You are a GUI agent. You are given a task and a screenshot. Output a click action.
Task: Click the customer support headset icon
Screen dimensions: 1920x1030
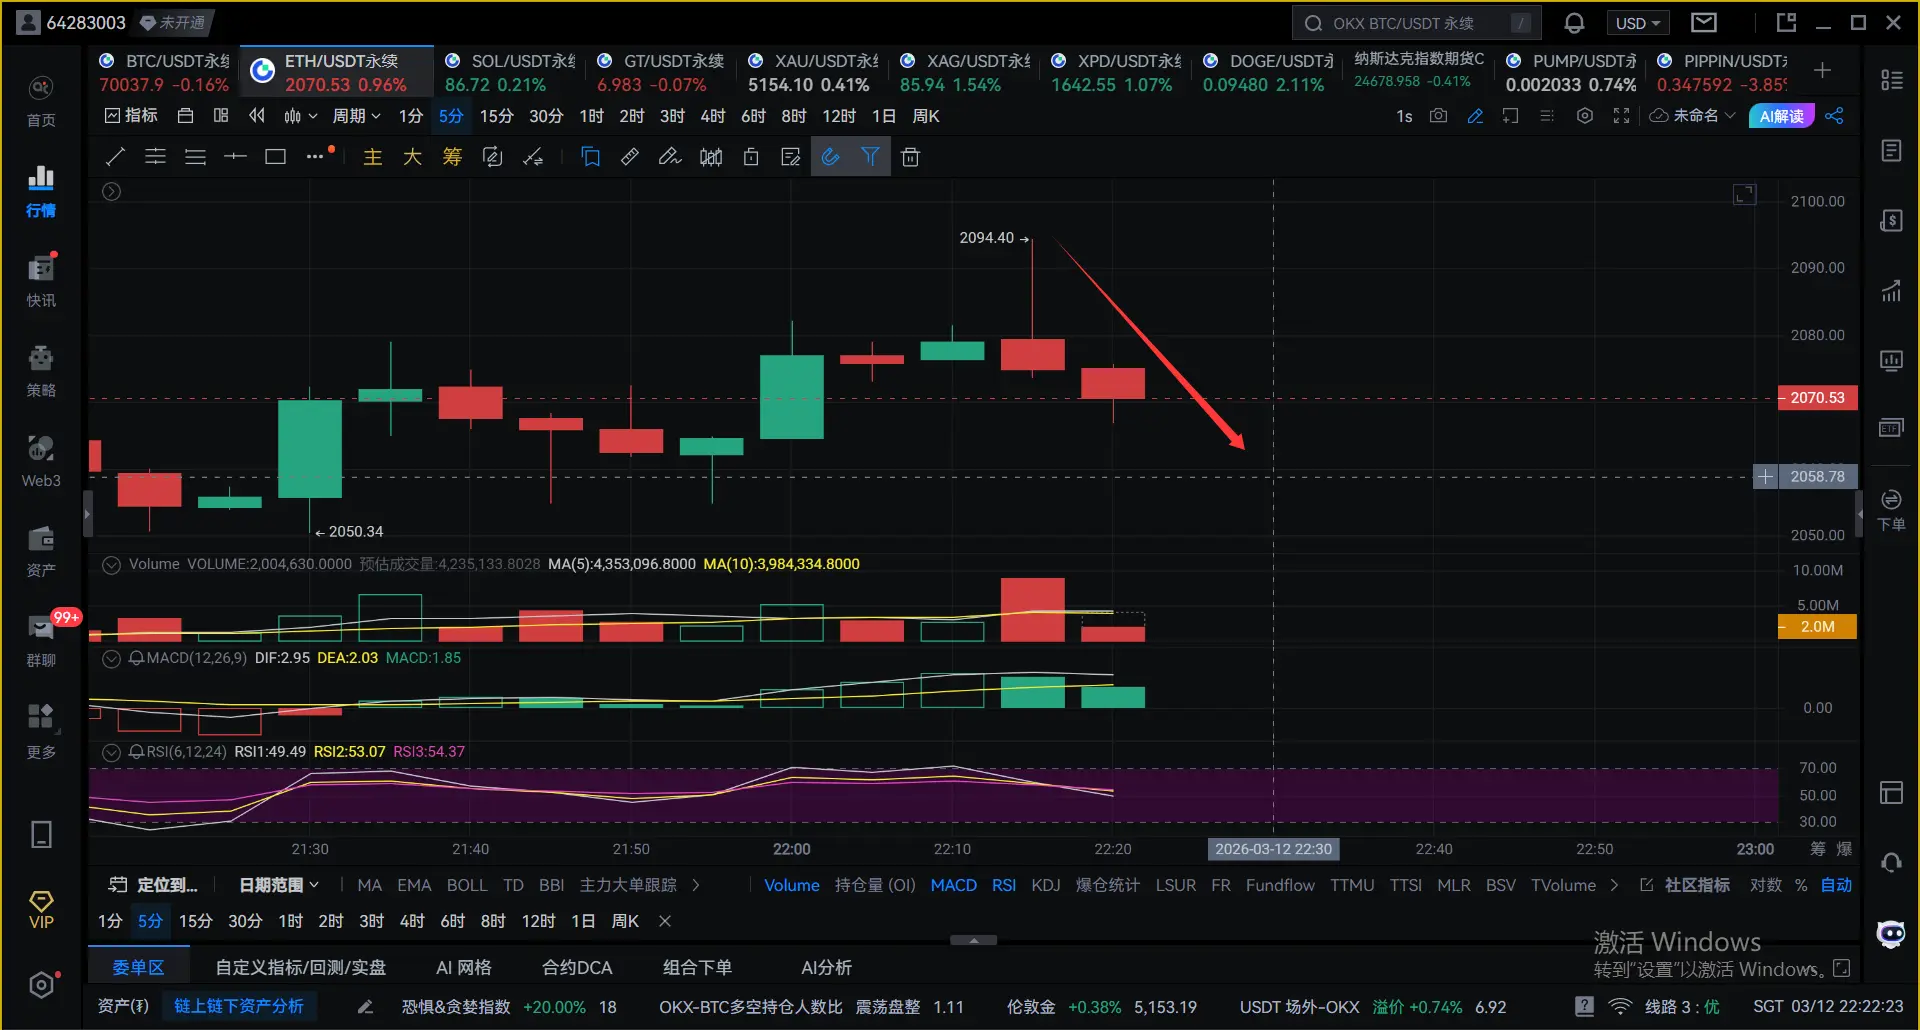(x=1891, y=862)
